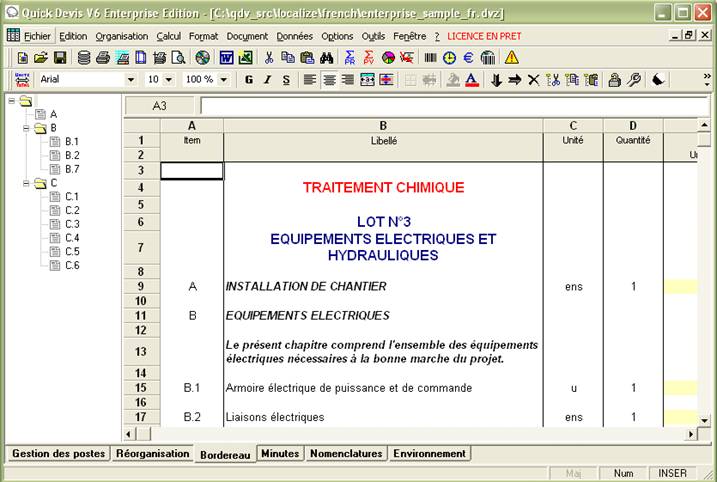Click the yellow warning triangle icon
Image resolution: width=717 pixels, height=482 pixels.
click(511, 58)
